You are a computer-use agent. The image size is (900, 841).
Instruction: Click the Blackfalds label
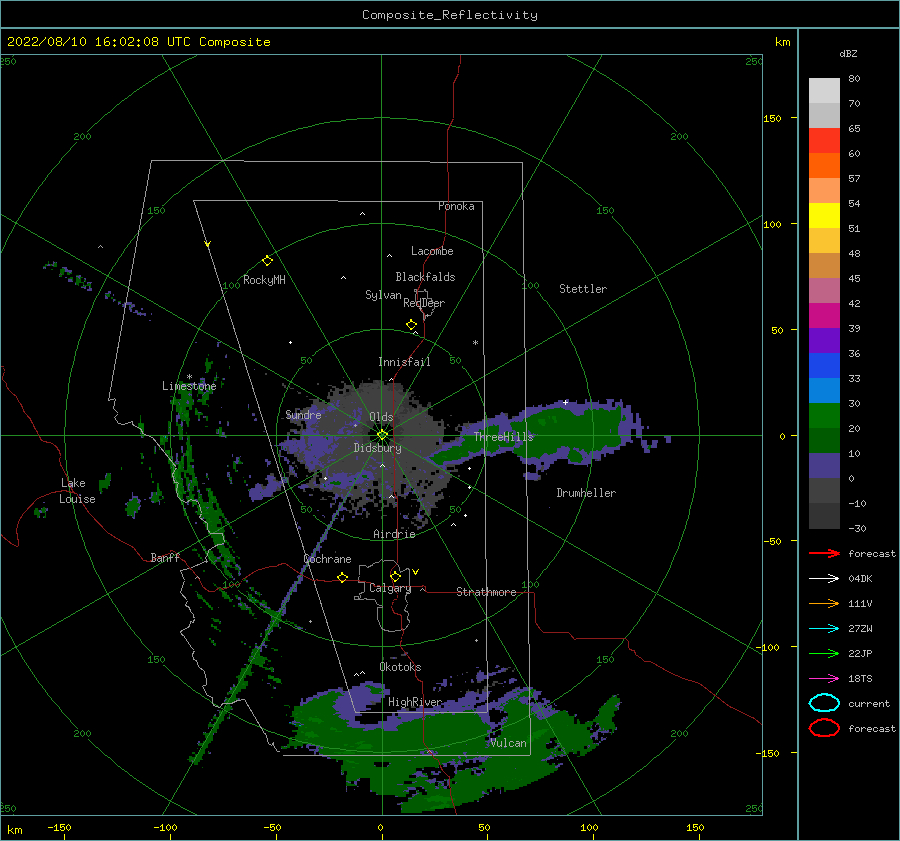click(x=425, y=277)
